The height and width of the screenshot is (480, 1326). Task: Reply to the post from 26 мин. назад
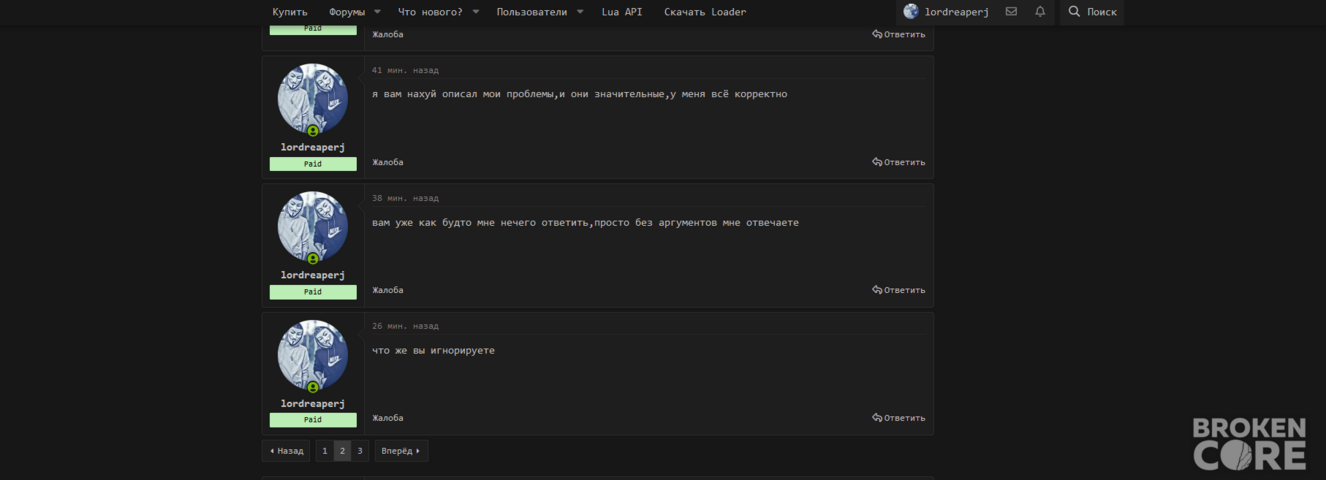(899, 418)
